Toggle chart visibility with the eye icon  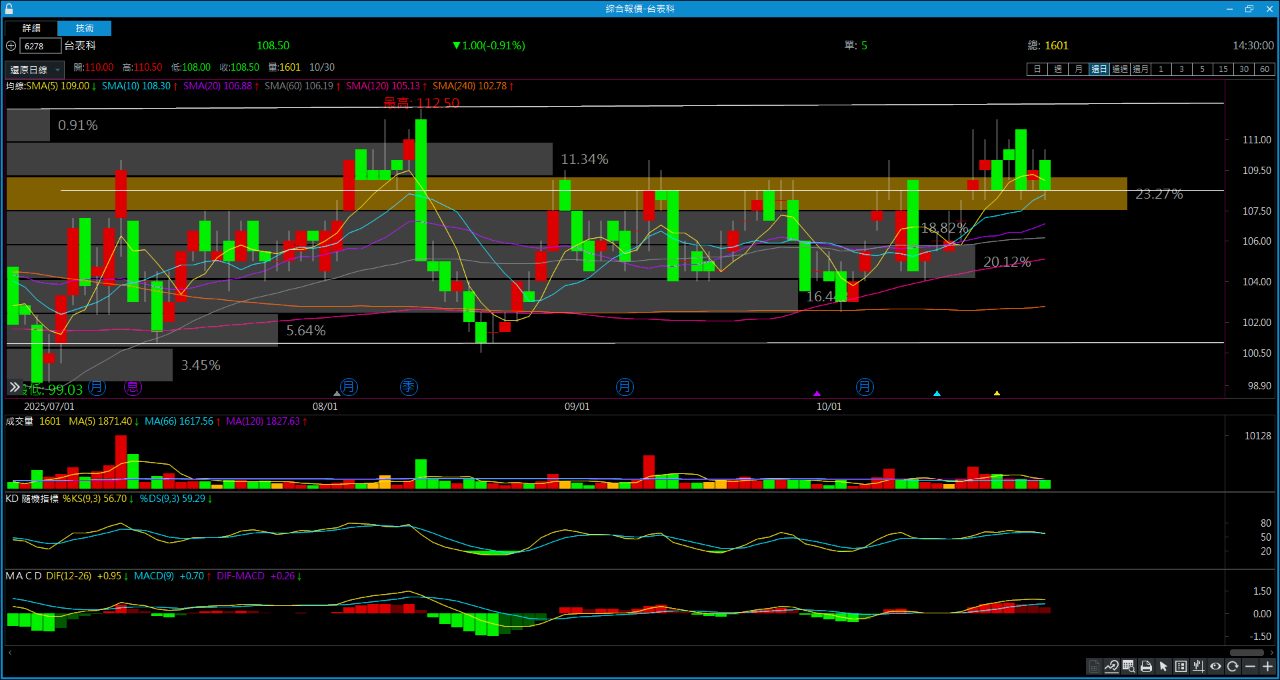click(x=1216, y=667)
